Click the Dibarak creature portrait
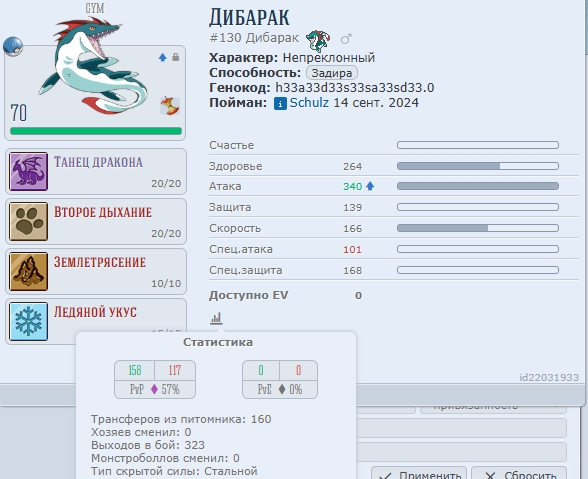This screenshot has height=479, width=588. click(93, 66)
